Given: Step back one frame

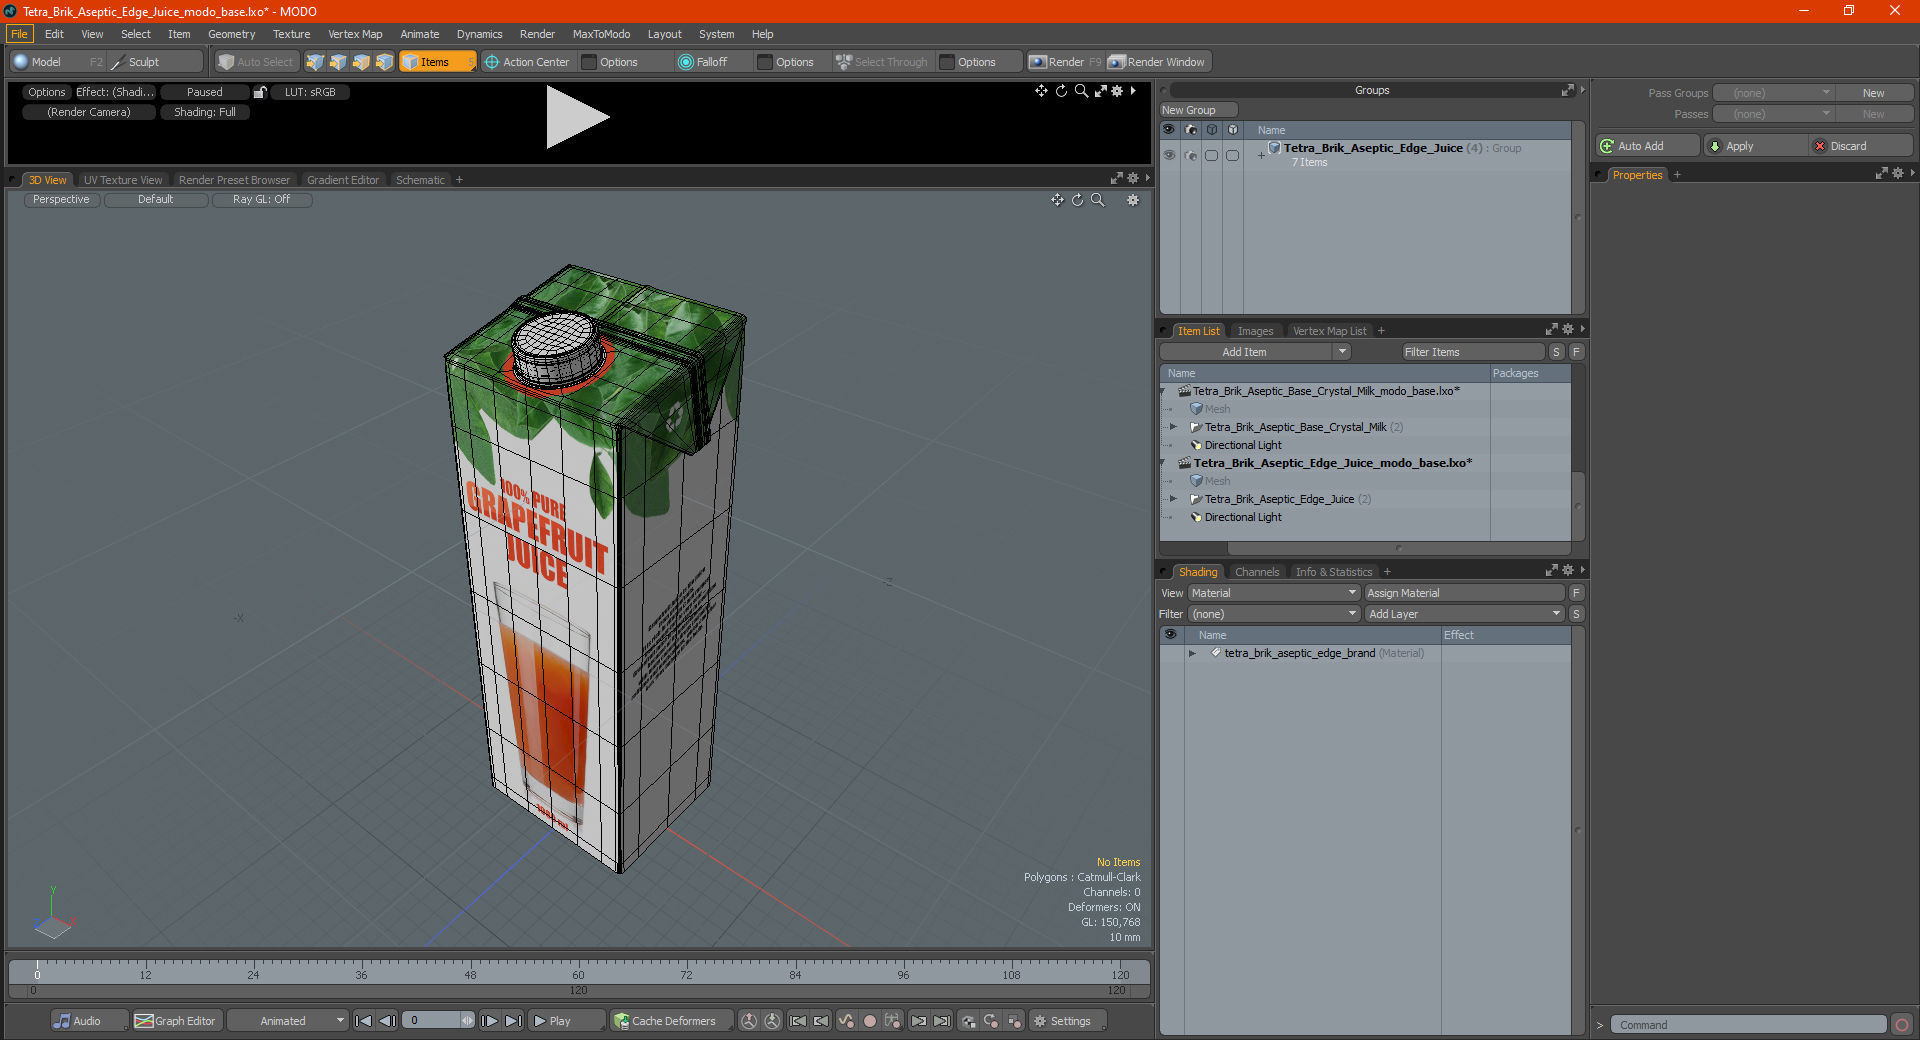Looking at the screenshot, I should [x=387, y=1021].
